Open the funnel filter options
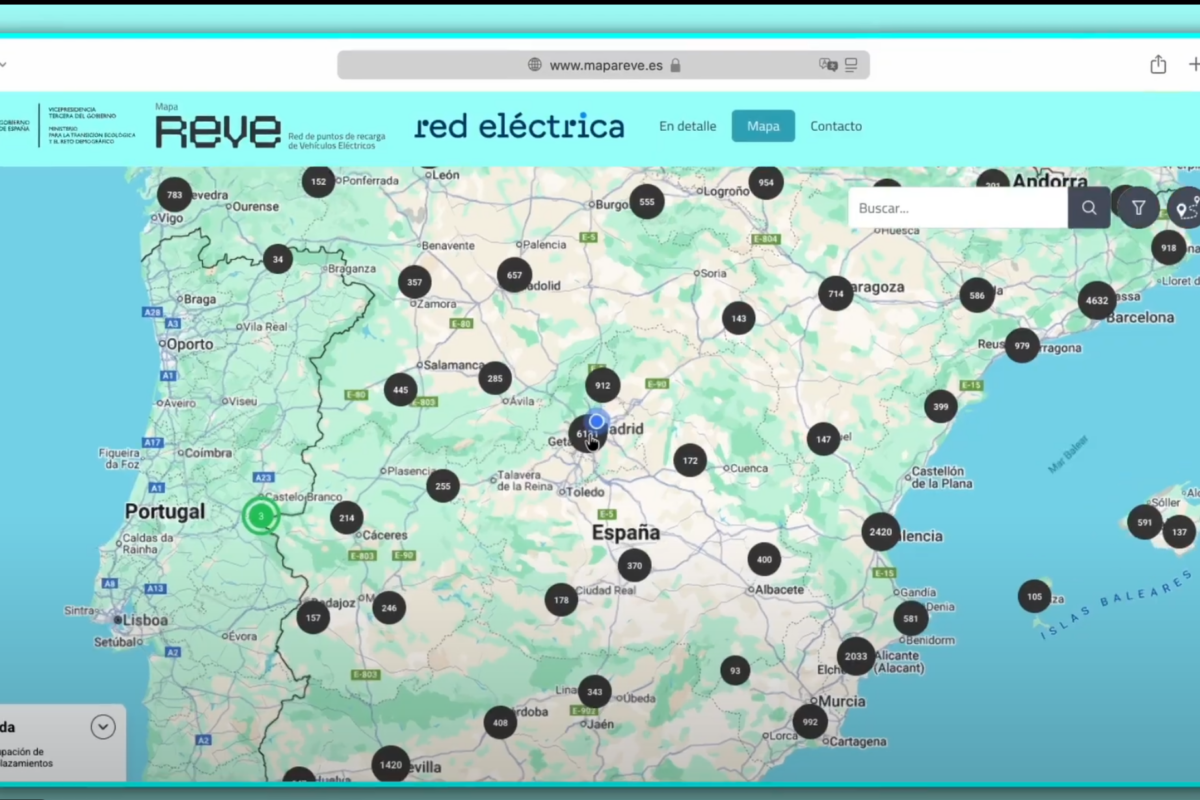The image size is (1200, 800). pyautogui.click(x=1138, y=208)
